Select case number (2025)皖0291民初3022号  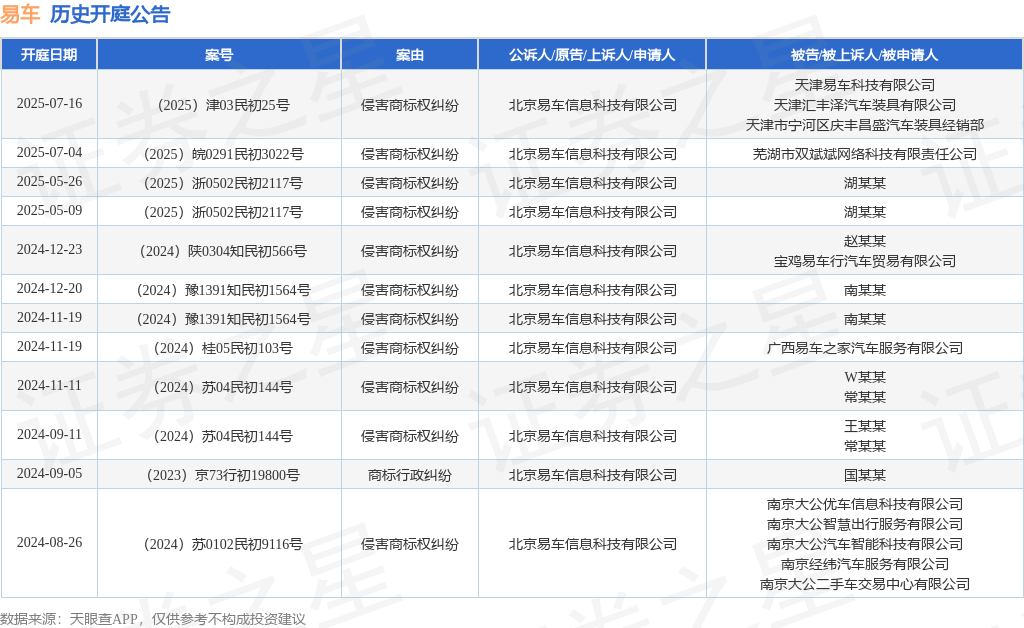223,154
